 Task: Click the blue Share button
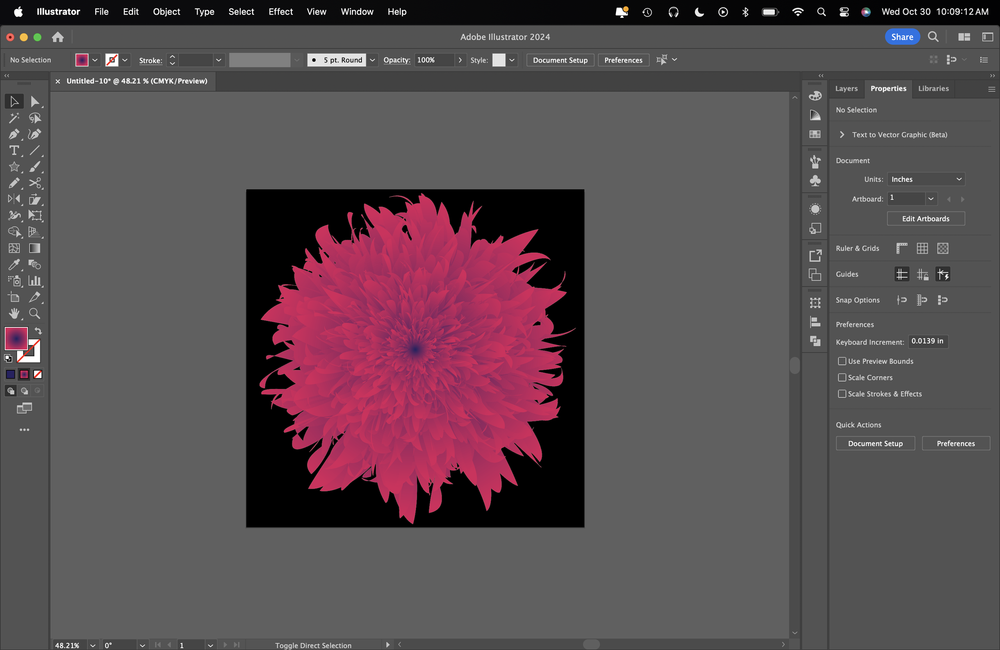(902, 37)
